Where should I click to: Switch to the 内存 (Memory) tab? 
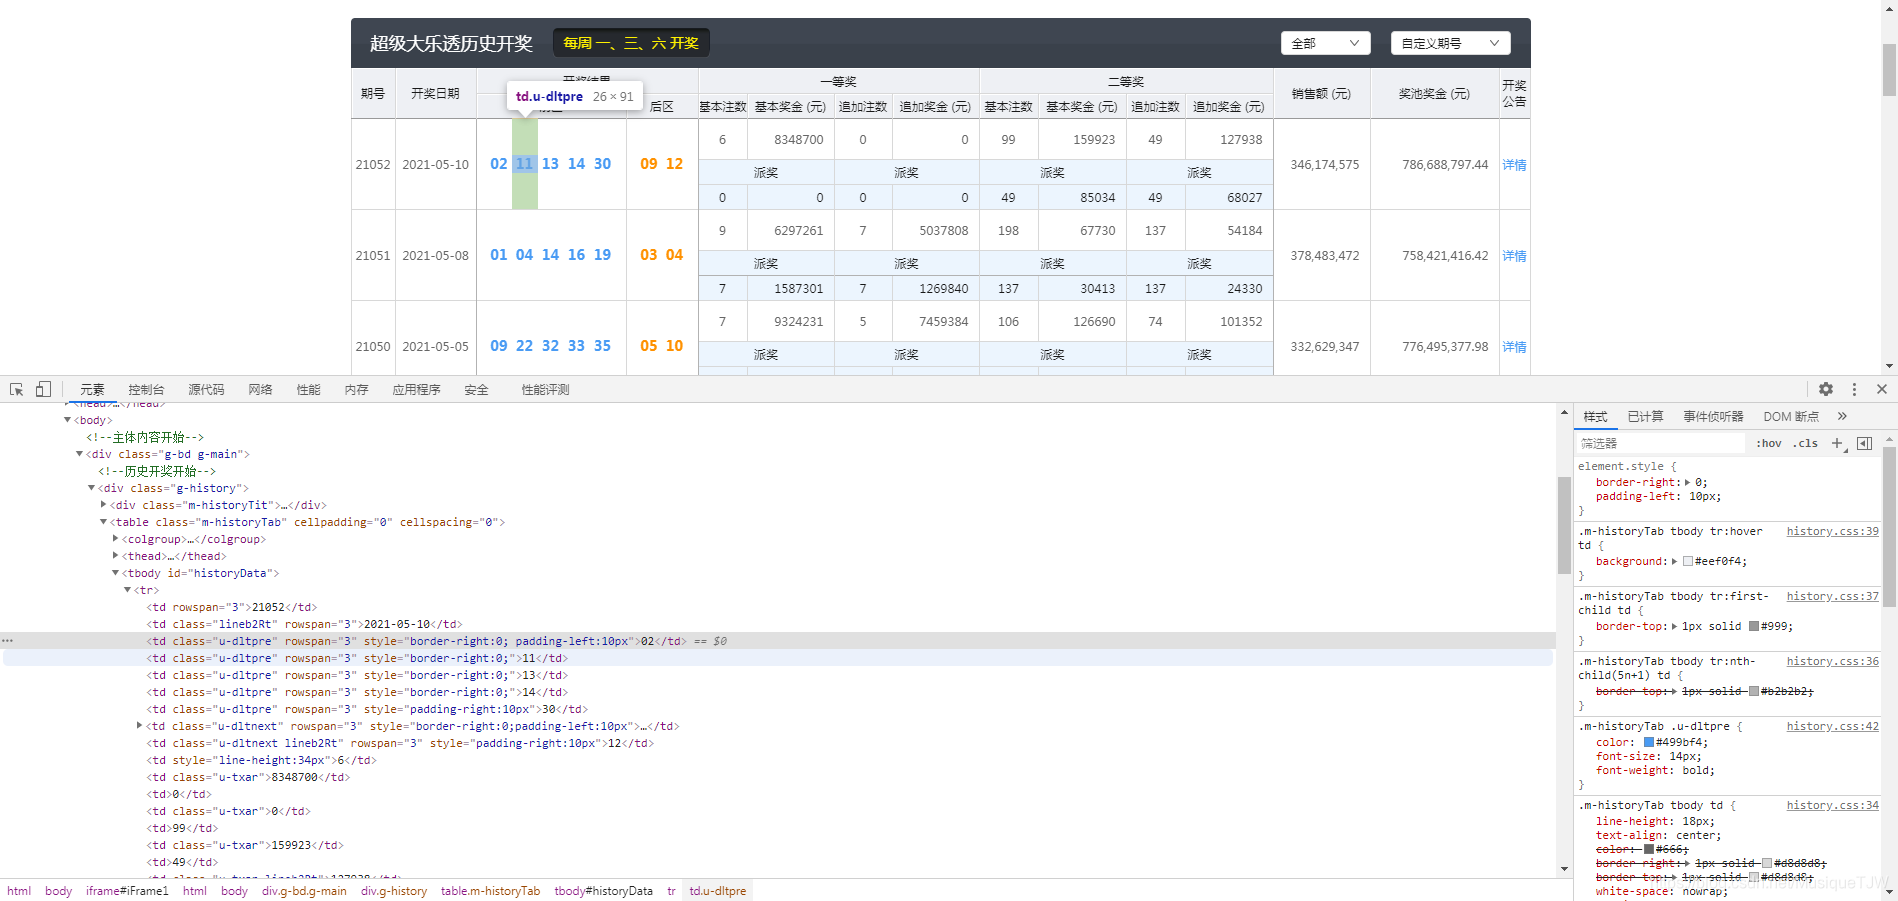(356, 389)
